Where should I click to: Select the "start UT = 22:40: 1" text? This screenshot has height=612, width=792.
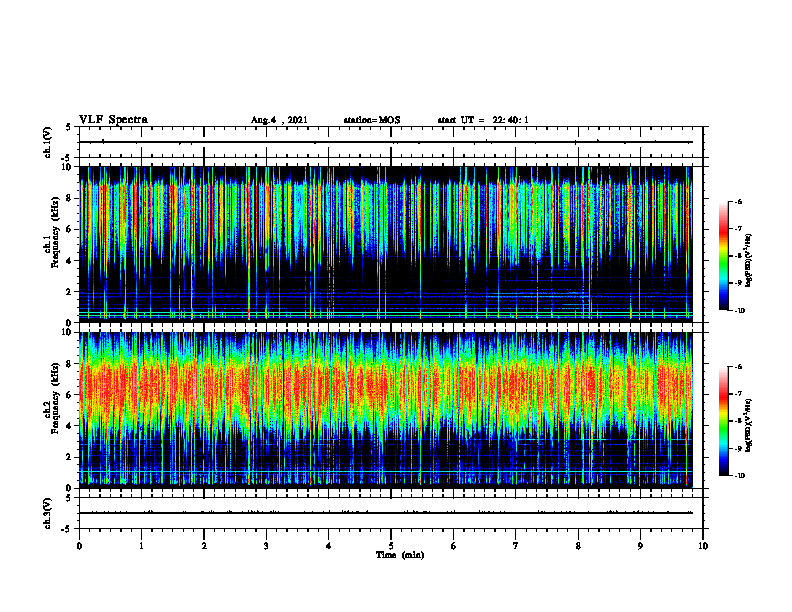tap(483, 120)
